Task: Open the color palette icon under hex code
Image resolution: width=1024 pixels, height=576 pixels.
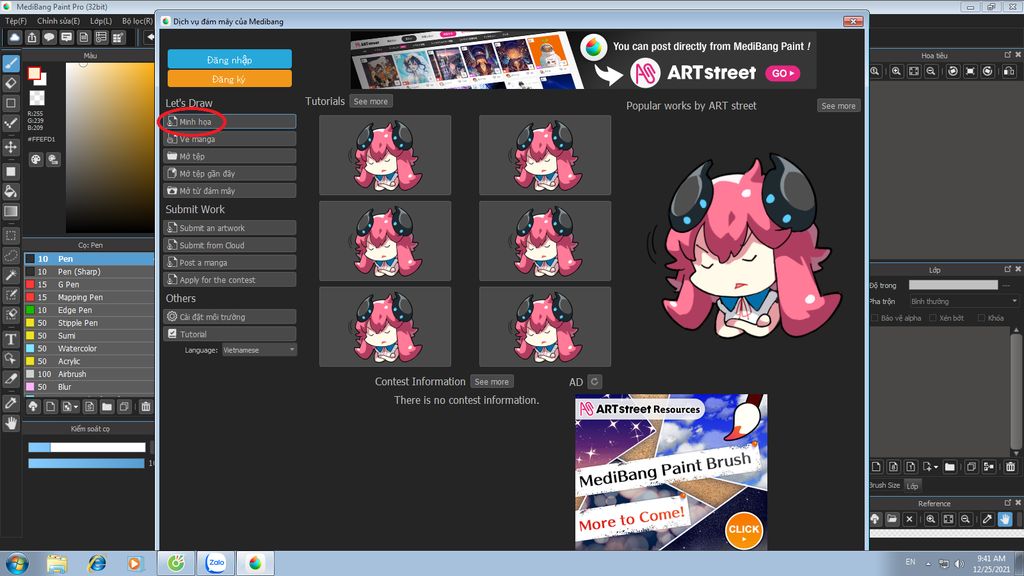Action: pos(36,159)
